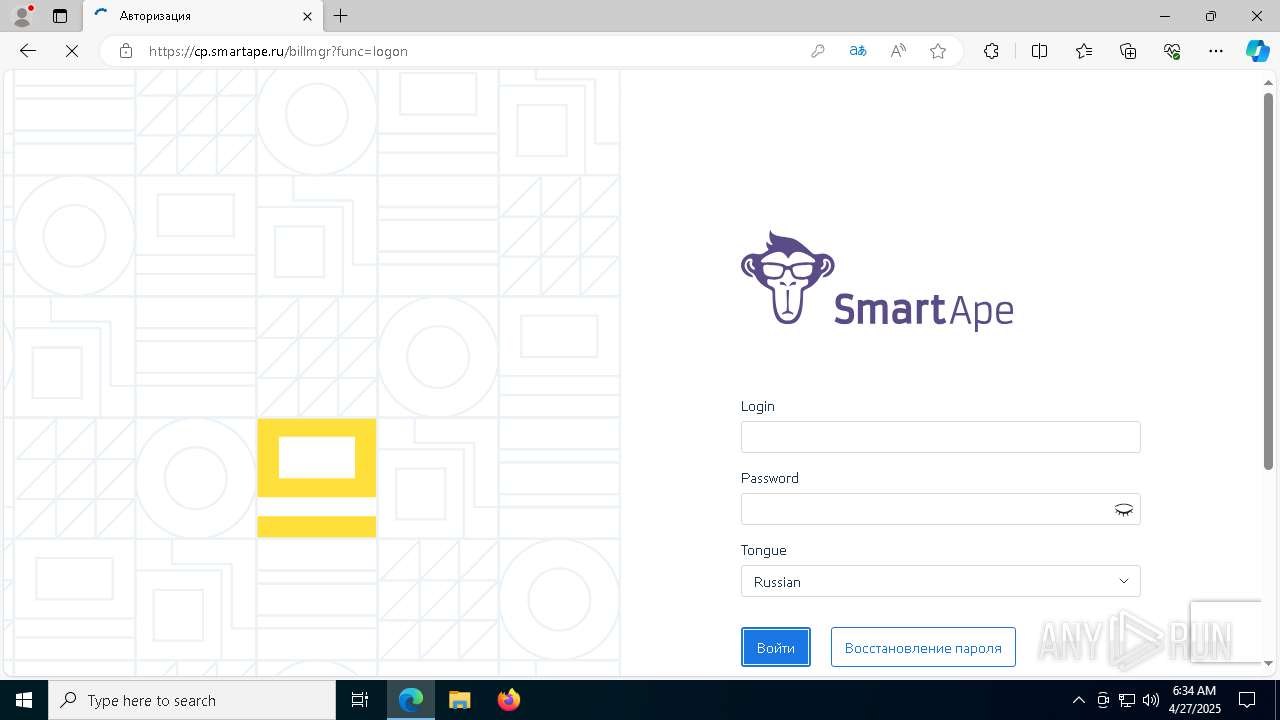This screenshot has height=720, width=1280.
Task: Click the address bar URL
Action: pos(278,51)
